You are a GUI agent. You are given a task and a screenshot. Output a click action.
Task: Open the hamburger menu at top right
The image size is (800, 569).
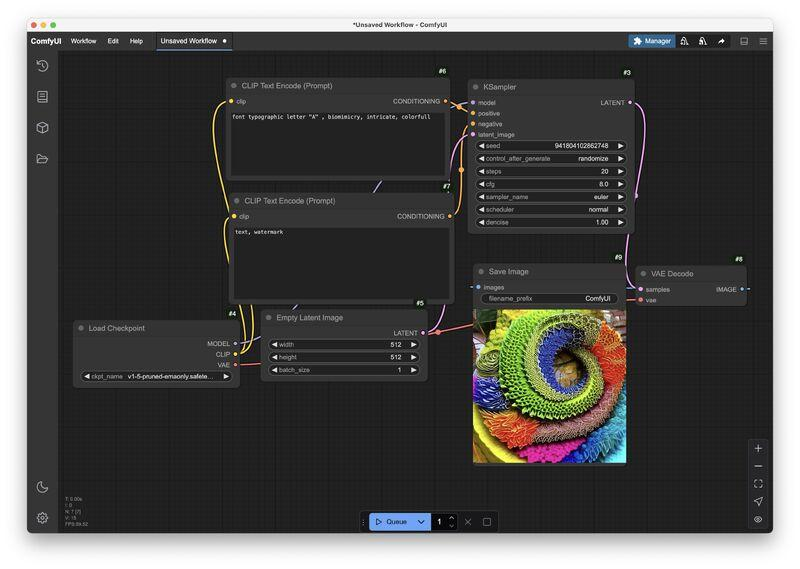(x=763, y=41)
